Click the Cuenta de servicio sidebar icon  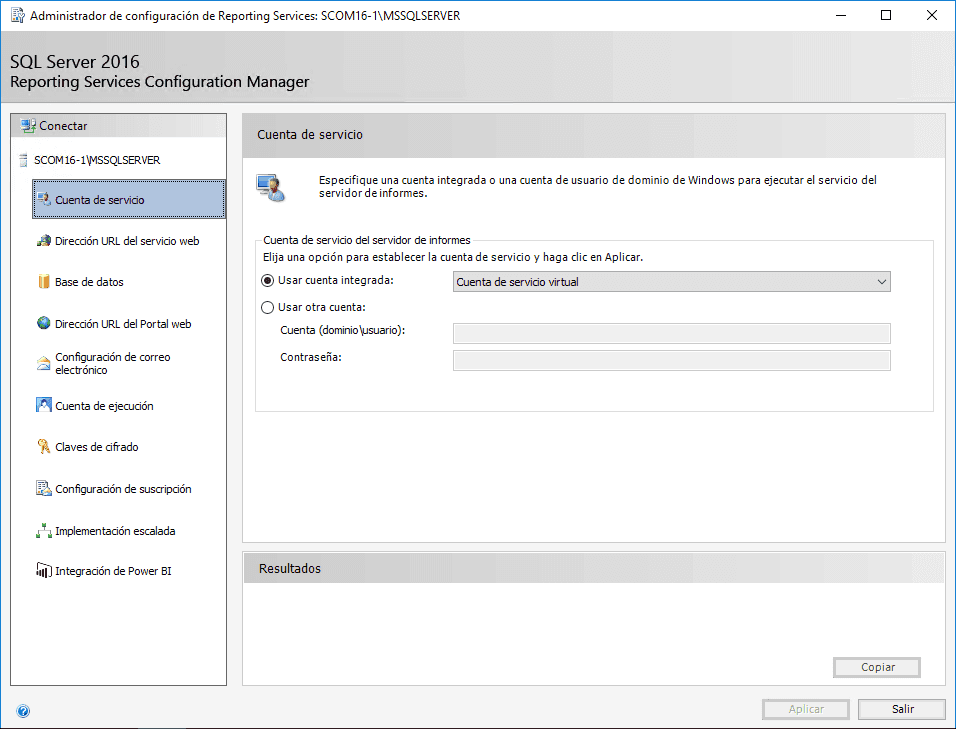pos(44,199)
